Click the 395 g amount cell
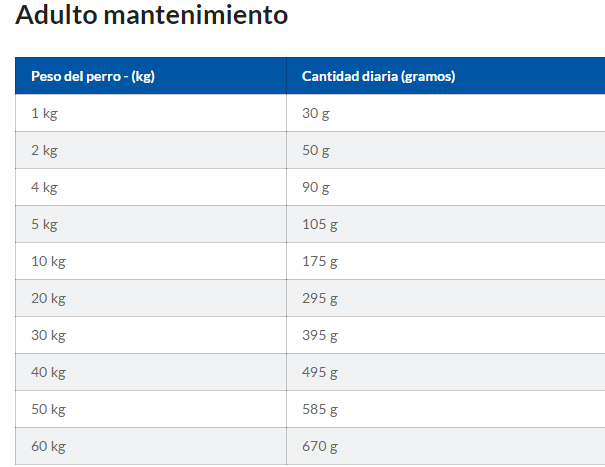The width and height of the screenshot is (605, 467). pos(319,335)
